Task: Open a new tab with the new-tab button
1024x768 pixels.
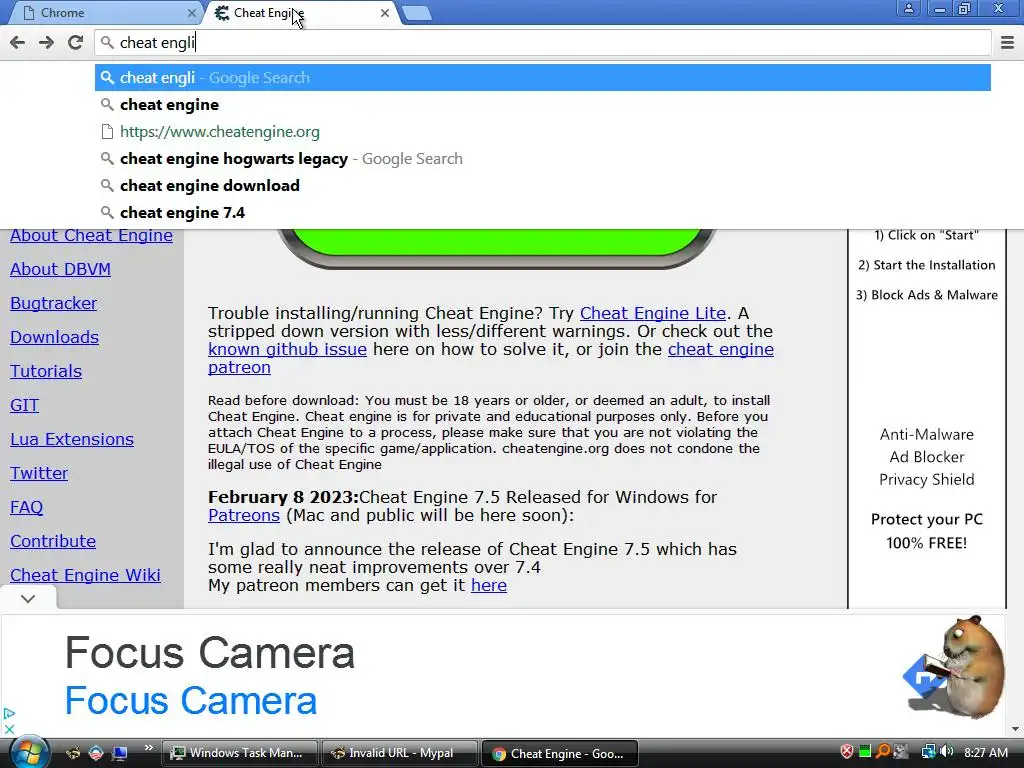Action: point(416,13)
